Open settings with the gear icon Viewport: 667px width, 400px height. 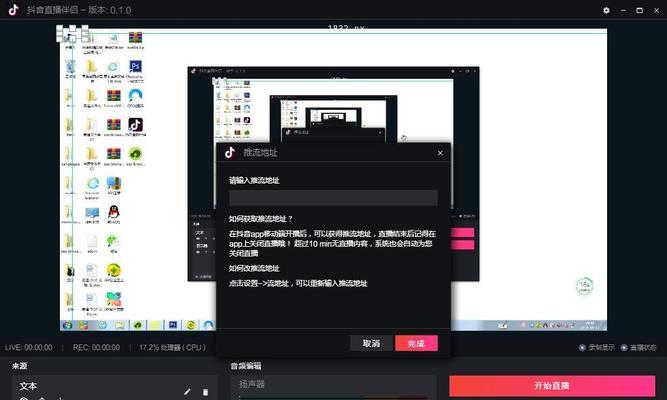point(607,10)
